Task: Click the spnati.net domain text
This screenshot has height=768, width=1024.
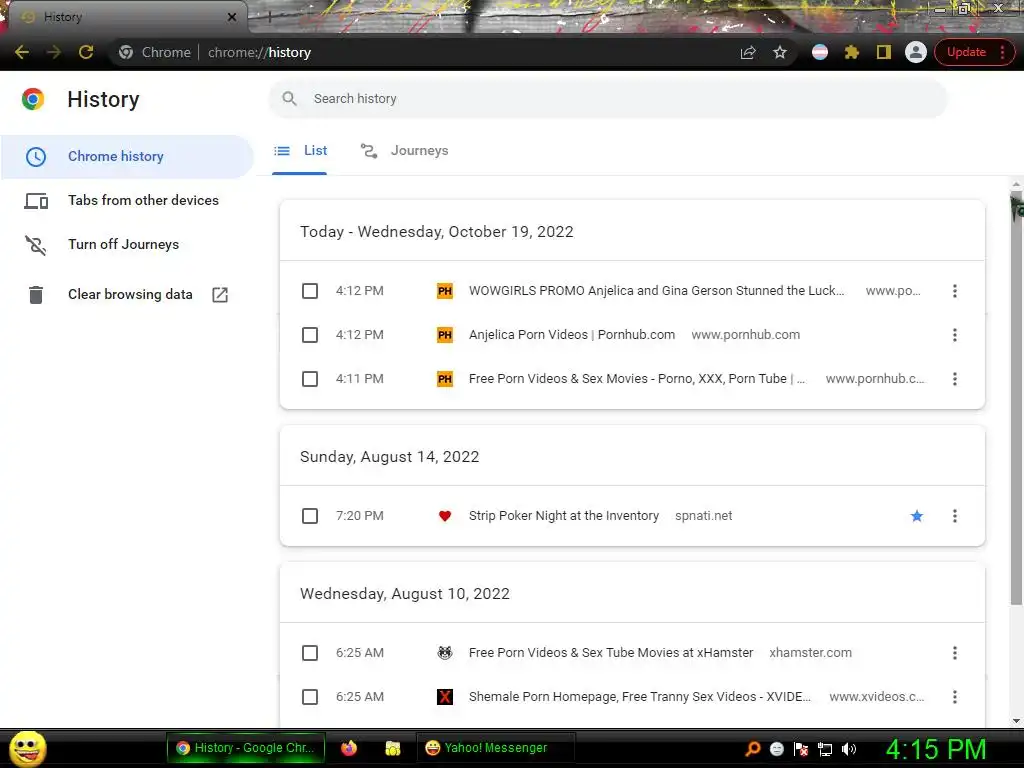Action: [703, 516]
